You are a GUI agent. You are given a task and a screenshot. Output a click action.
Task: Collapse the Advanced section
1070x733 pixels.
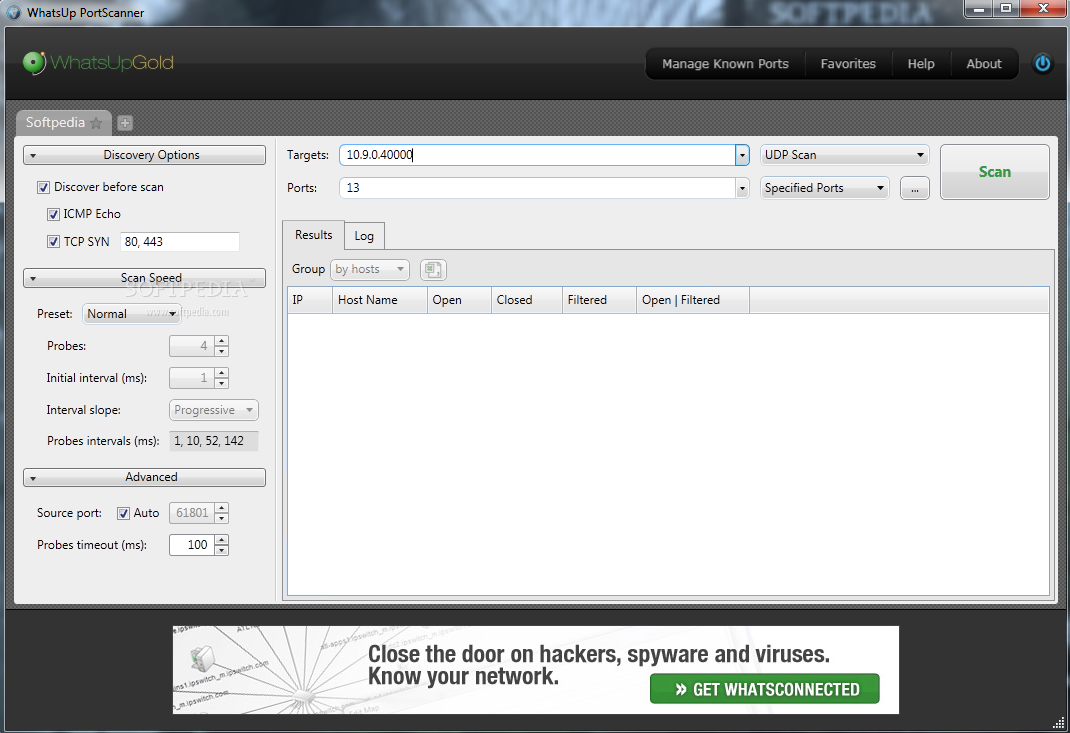pyautogui.click(x=145, y=477)
